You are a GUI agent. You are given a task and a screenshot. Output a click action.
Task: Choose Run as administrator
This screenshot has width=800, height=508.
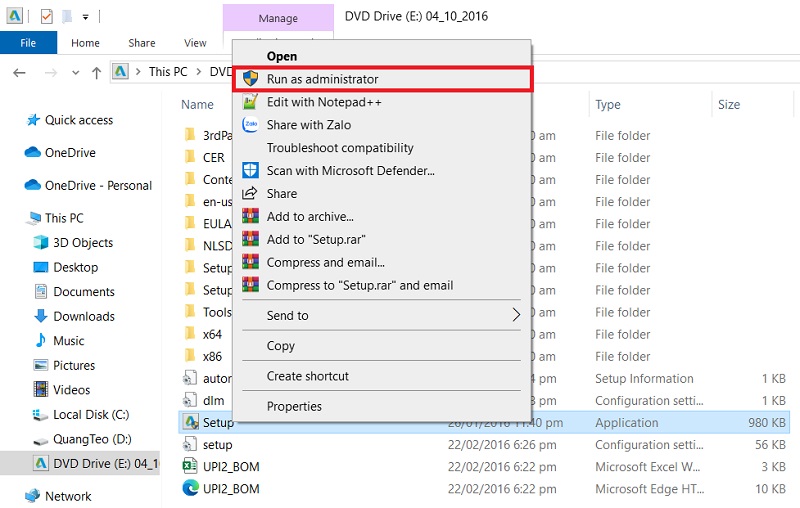pos(383,79)
